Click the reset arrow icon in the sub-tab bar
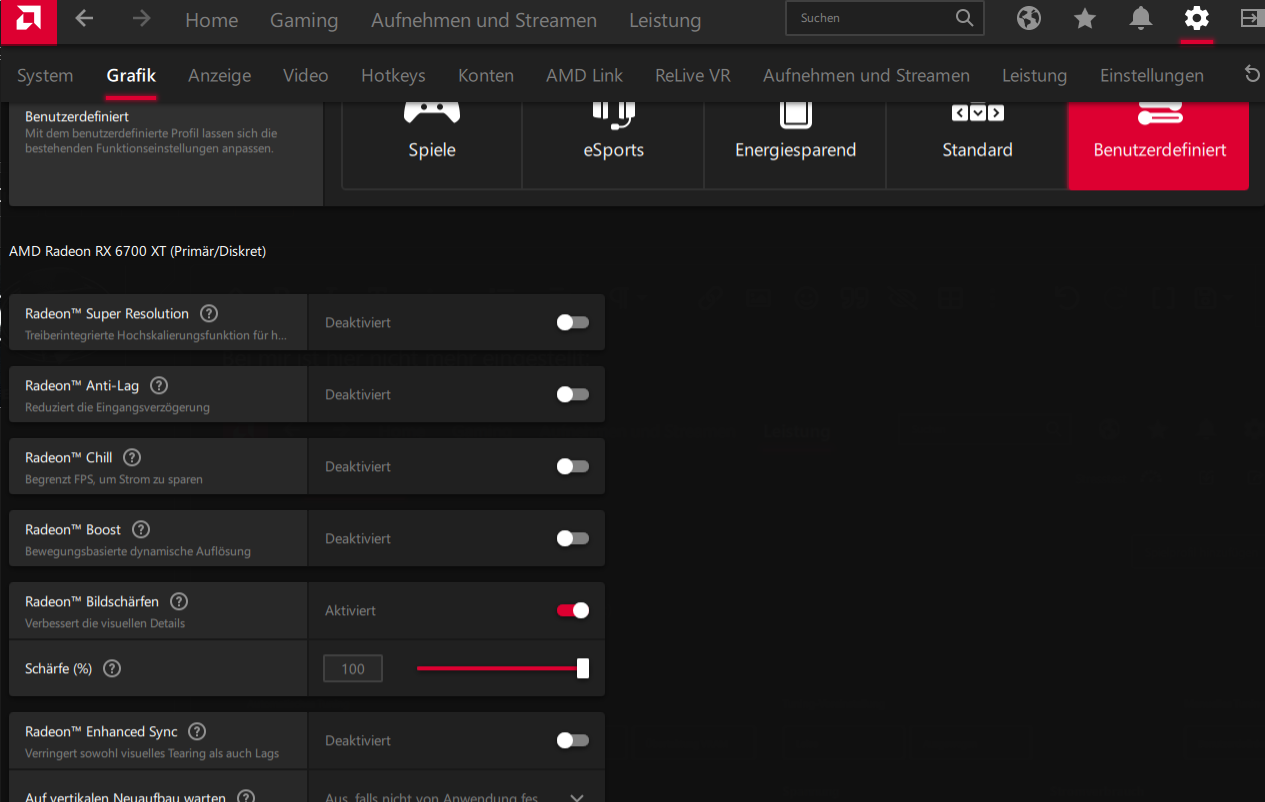 tap(1252, 74)
